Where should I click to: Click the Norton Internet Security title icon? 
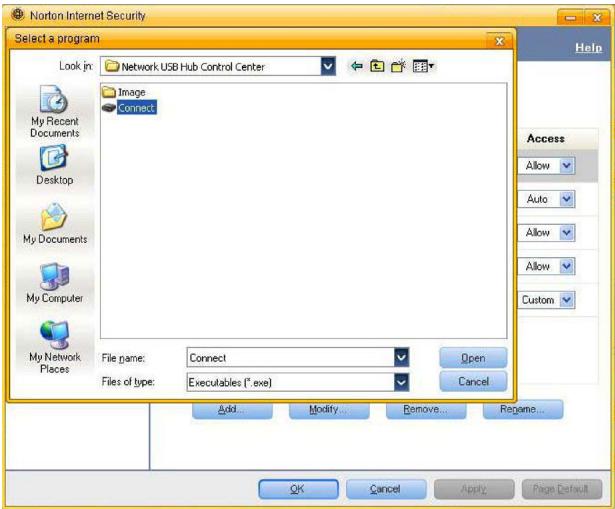pos(18,15)
